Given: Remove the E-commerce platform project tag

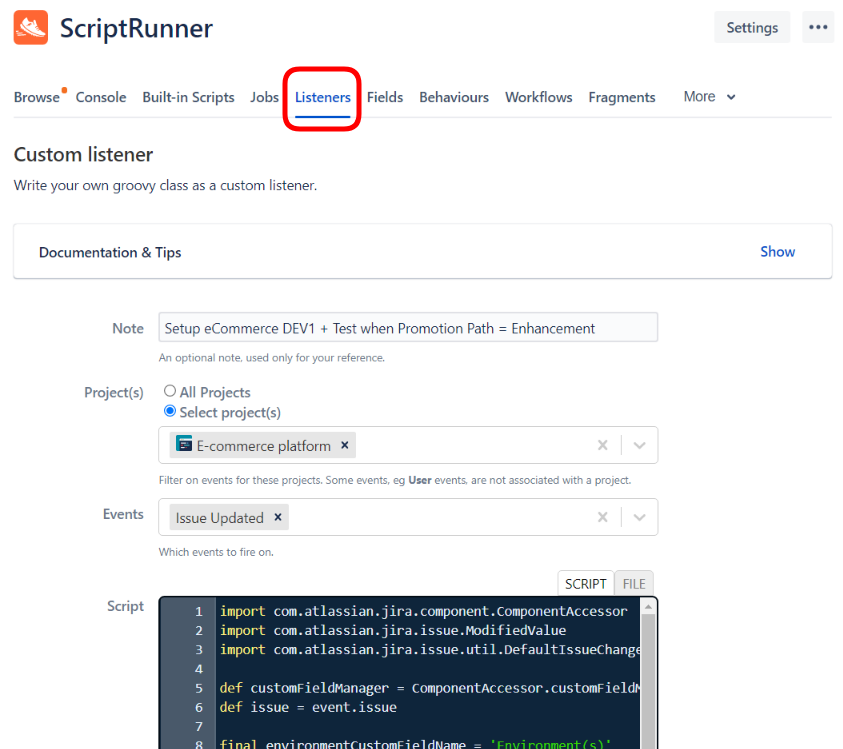Looking at the screenshot, I should 344,445.
